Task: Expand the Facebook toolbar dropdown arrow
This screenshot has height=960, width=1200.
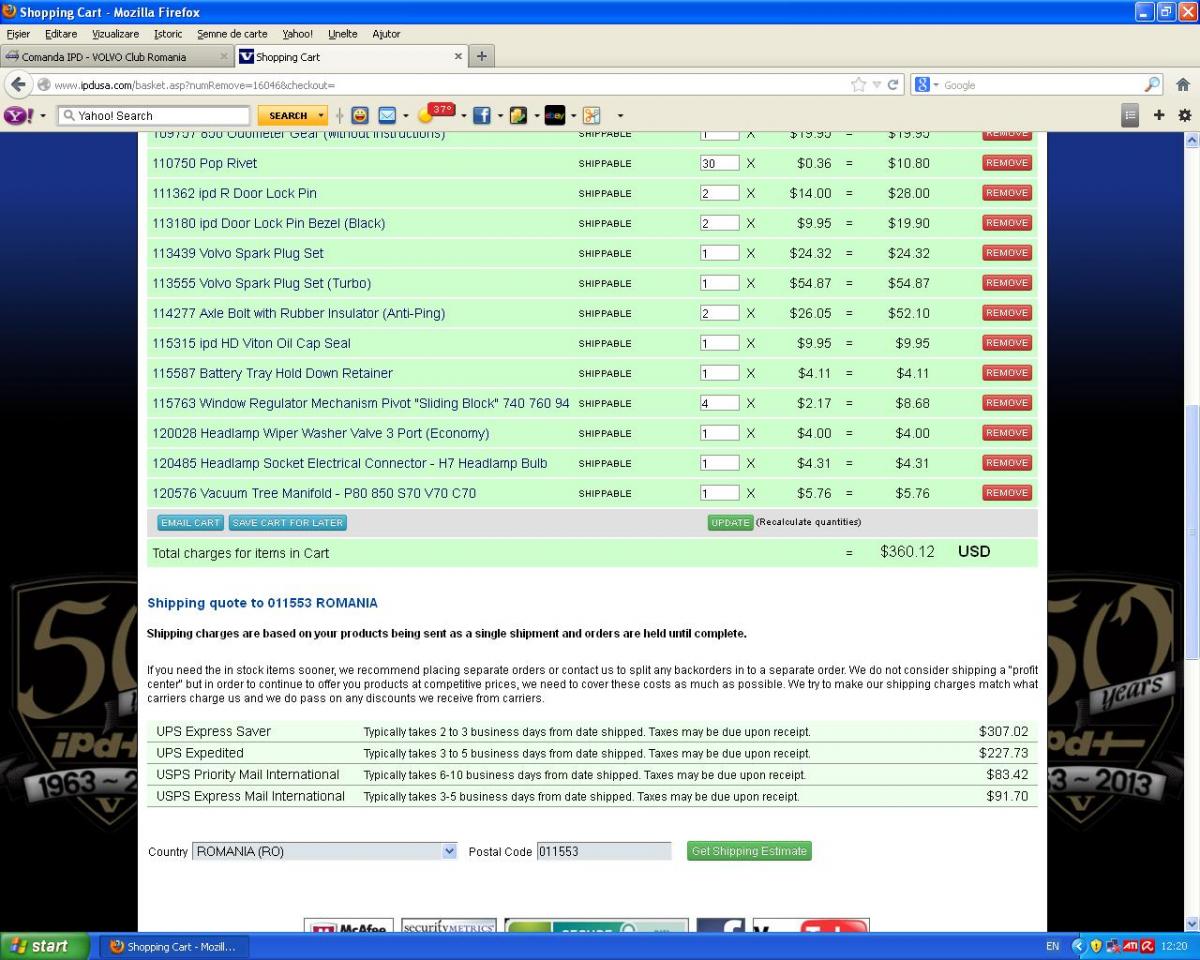Action: click(x=501, y=116)
